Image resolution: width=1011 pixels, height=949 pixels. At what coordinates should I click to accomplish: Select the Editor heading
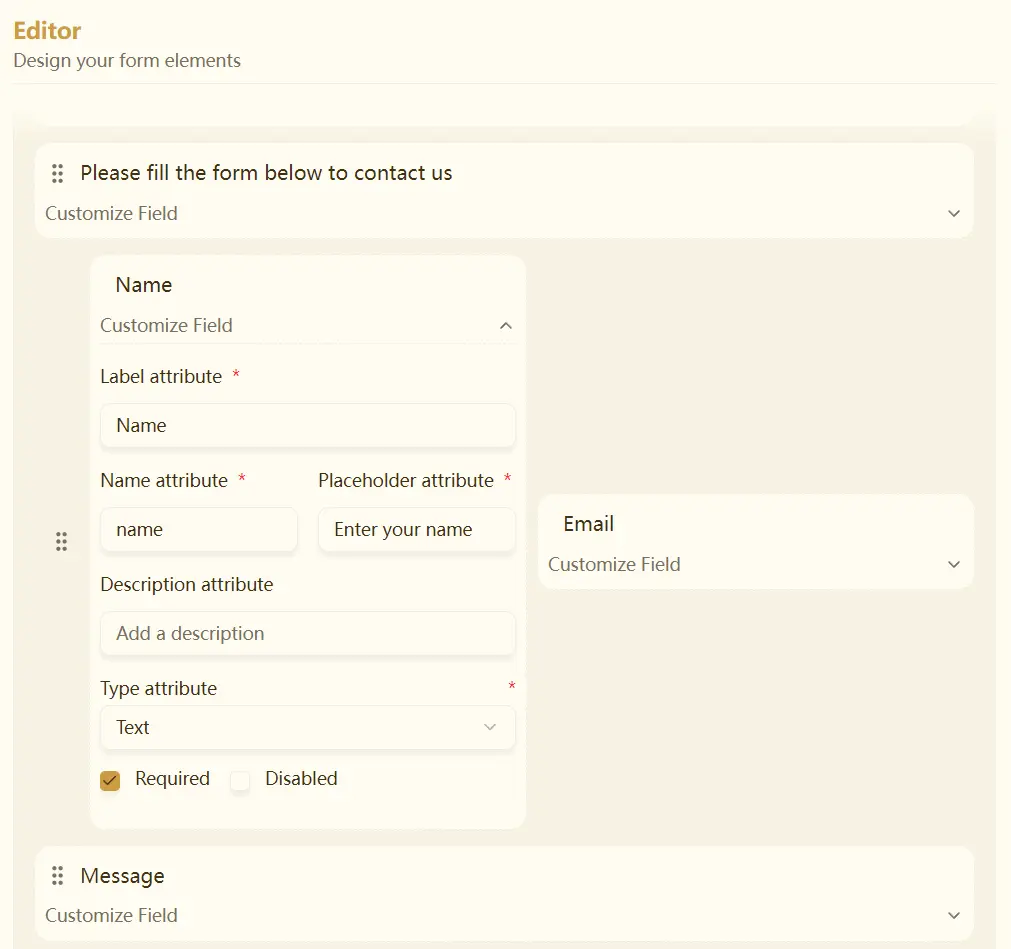pyautogui.click(x=46, y=30)
